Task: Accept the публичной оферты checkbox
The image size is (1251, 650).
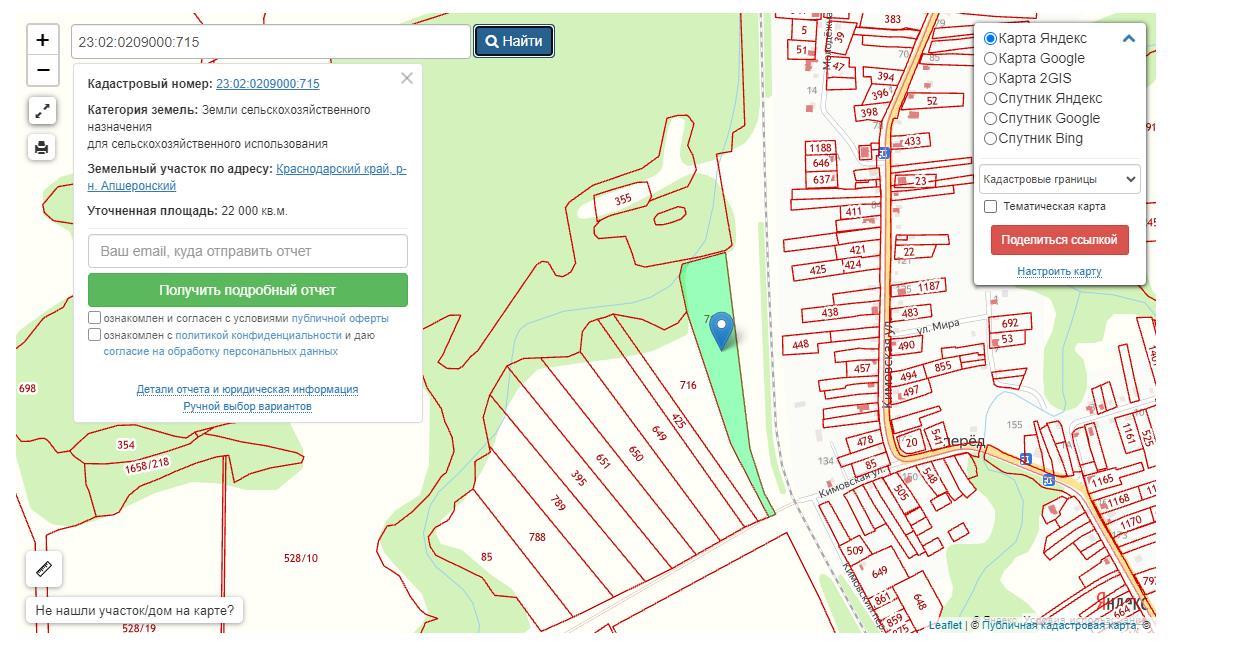Action: [95, 318]
